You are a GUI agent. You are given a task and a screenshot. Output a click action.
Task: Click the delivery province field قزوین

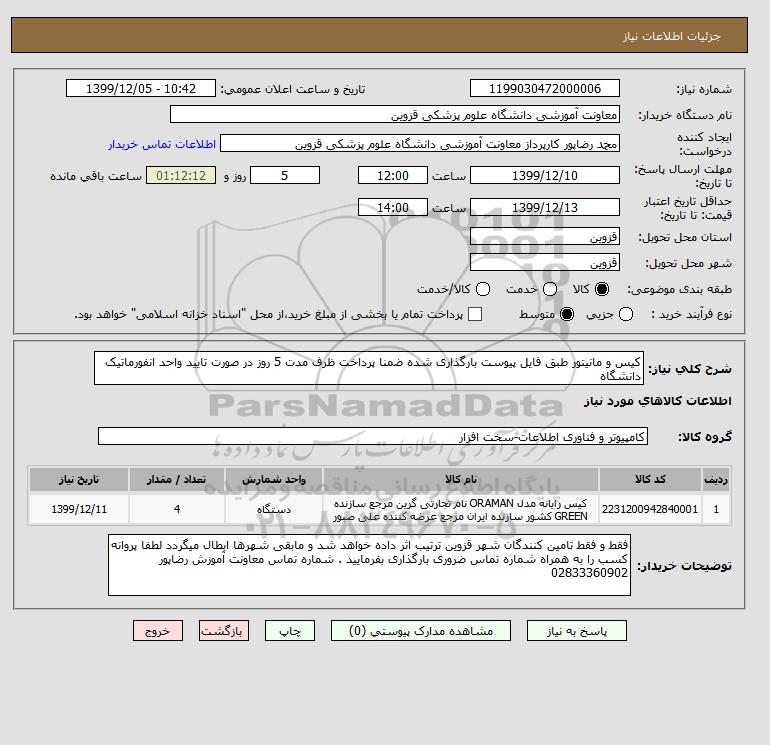tap(545, 237)
